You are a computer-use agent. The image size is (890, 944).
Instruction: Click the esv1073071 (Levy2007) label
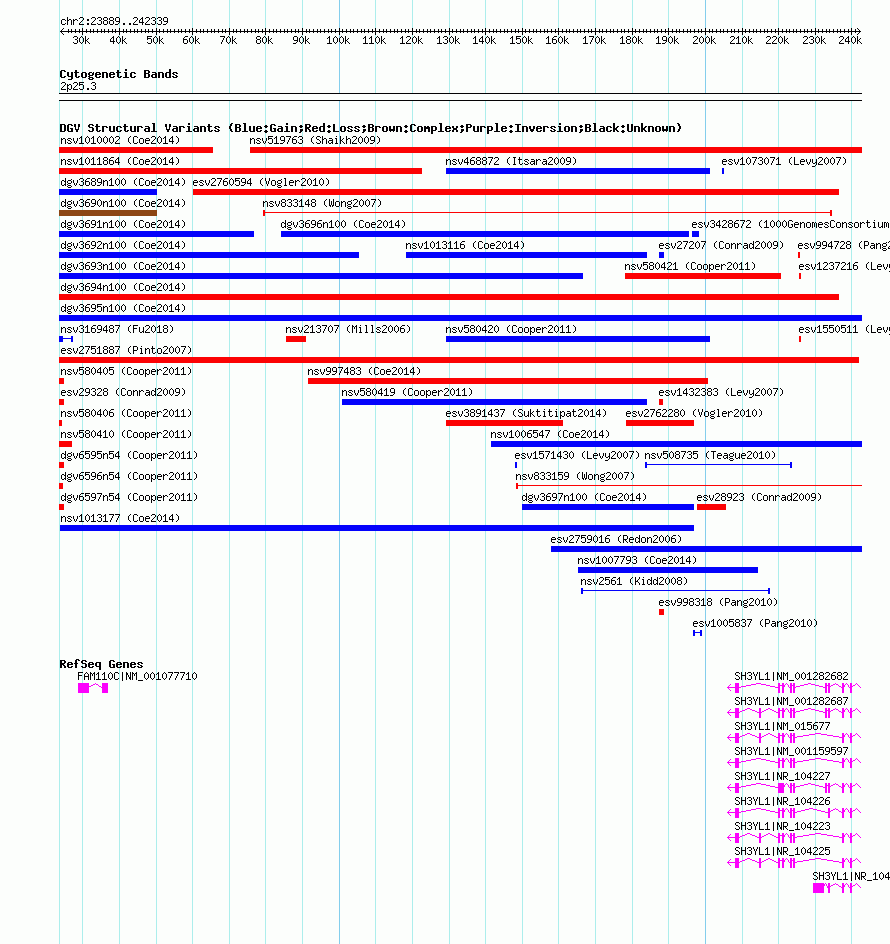pyautogui.click(x=784, y=161)
